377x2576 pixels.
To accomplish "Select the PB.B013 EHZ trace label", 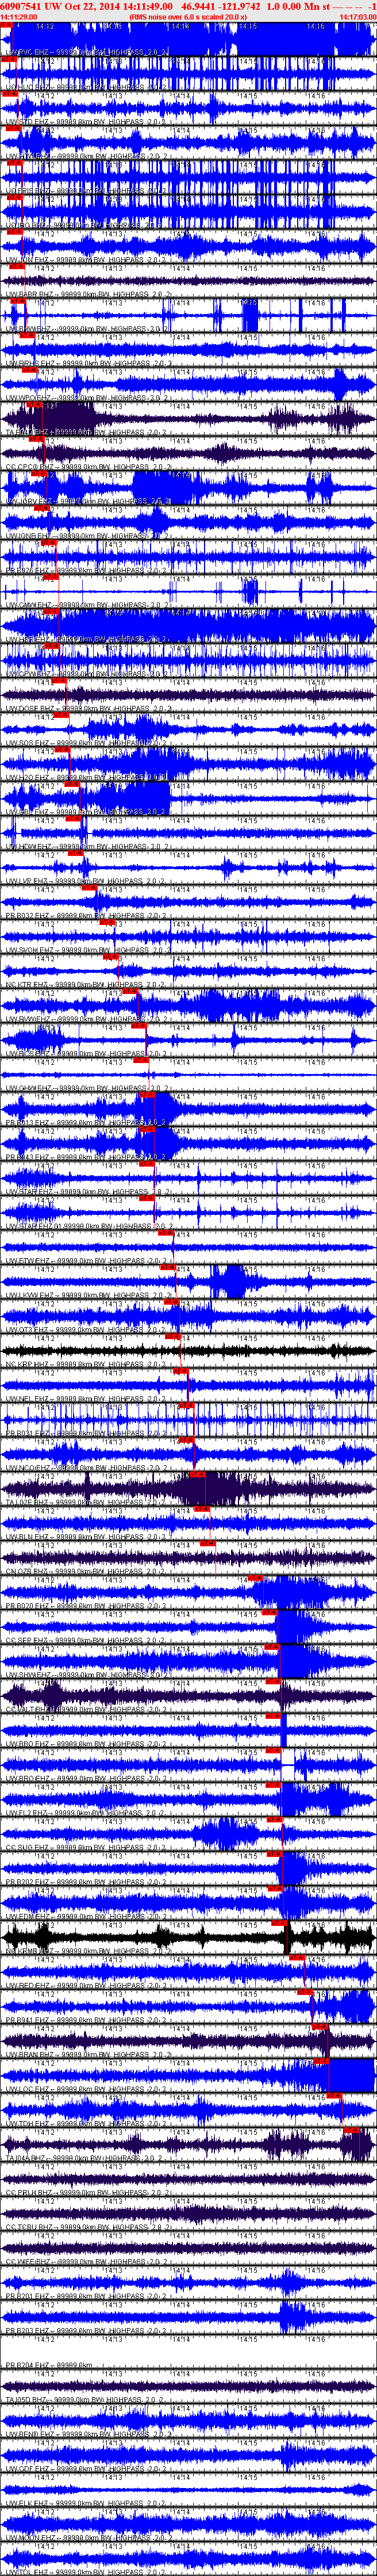I will click(88, 1121).
